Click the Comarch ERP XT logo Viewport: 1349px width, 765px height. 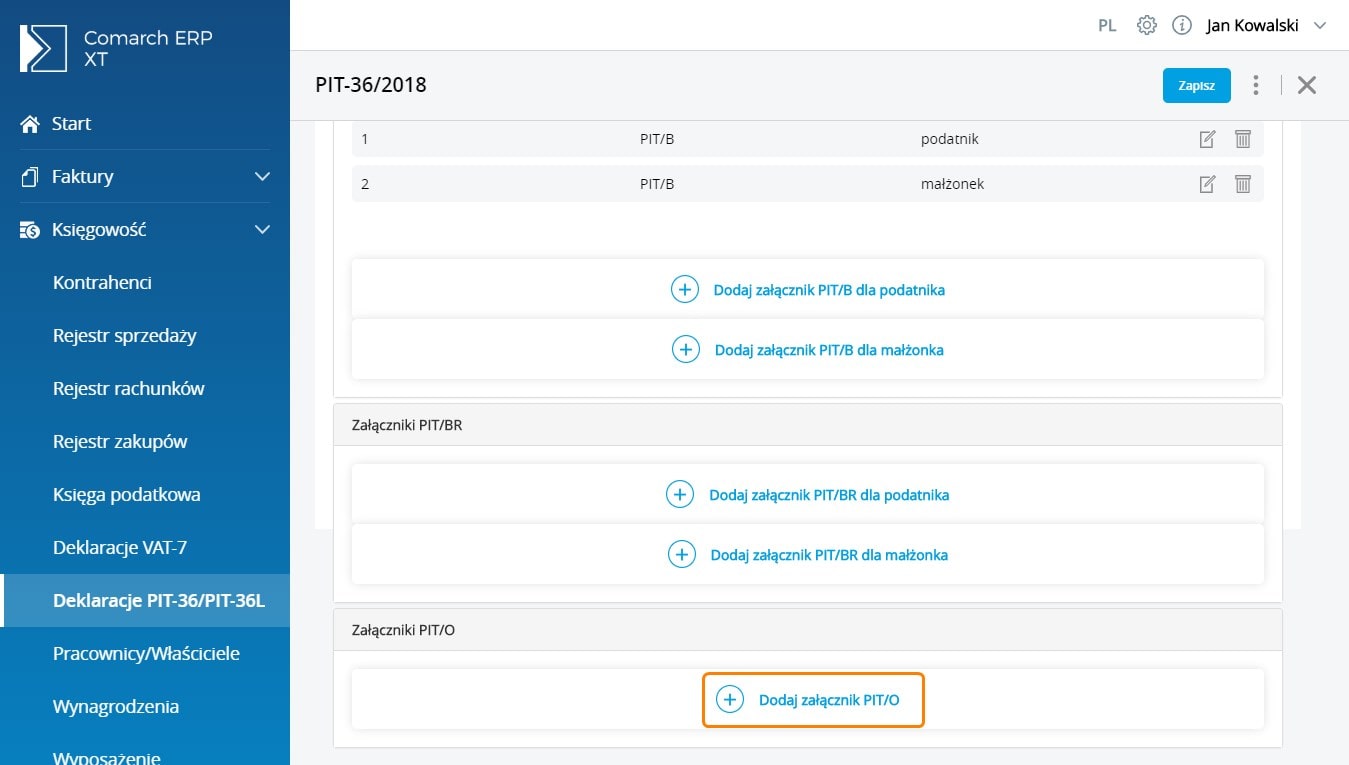(x=44, y=49)
